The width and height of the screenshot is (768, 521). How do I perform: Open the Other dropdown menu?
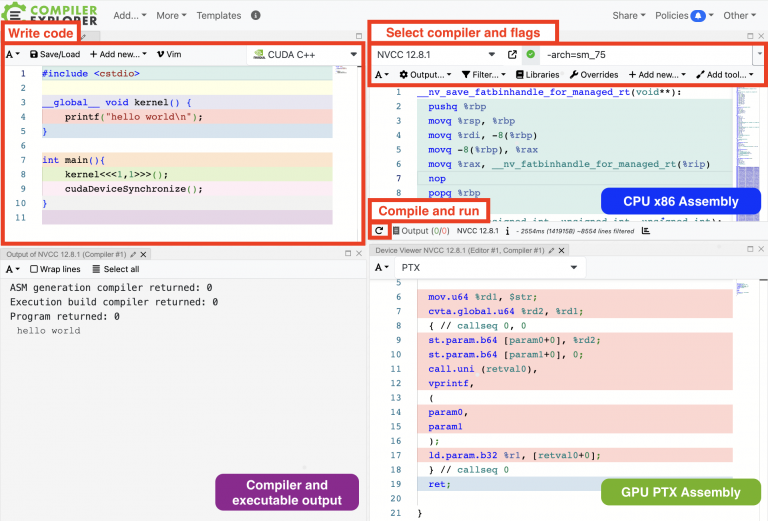[740, 16]
